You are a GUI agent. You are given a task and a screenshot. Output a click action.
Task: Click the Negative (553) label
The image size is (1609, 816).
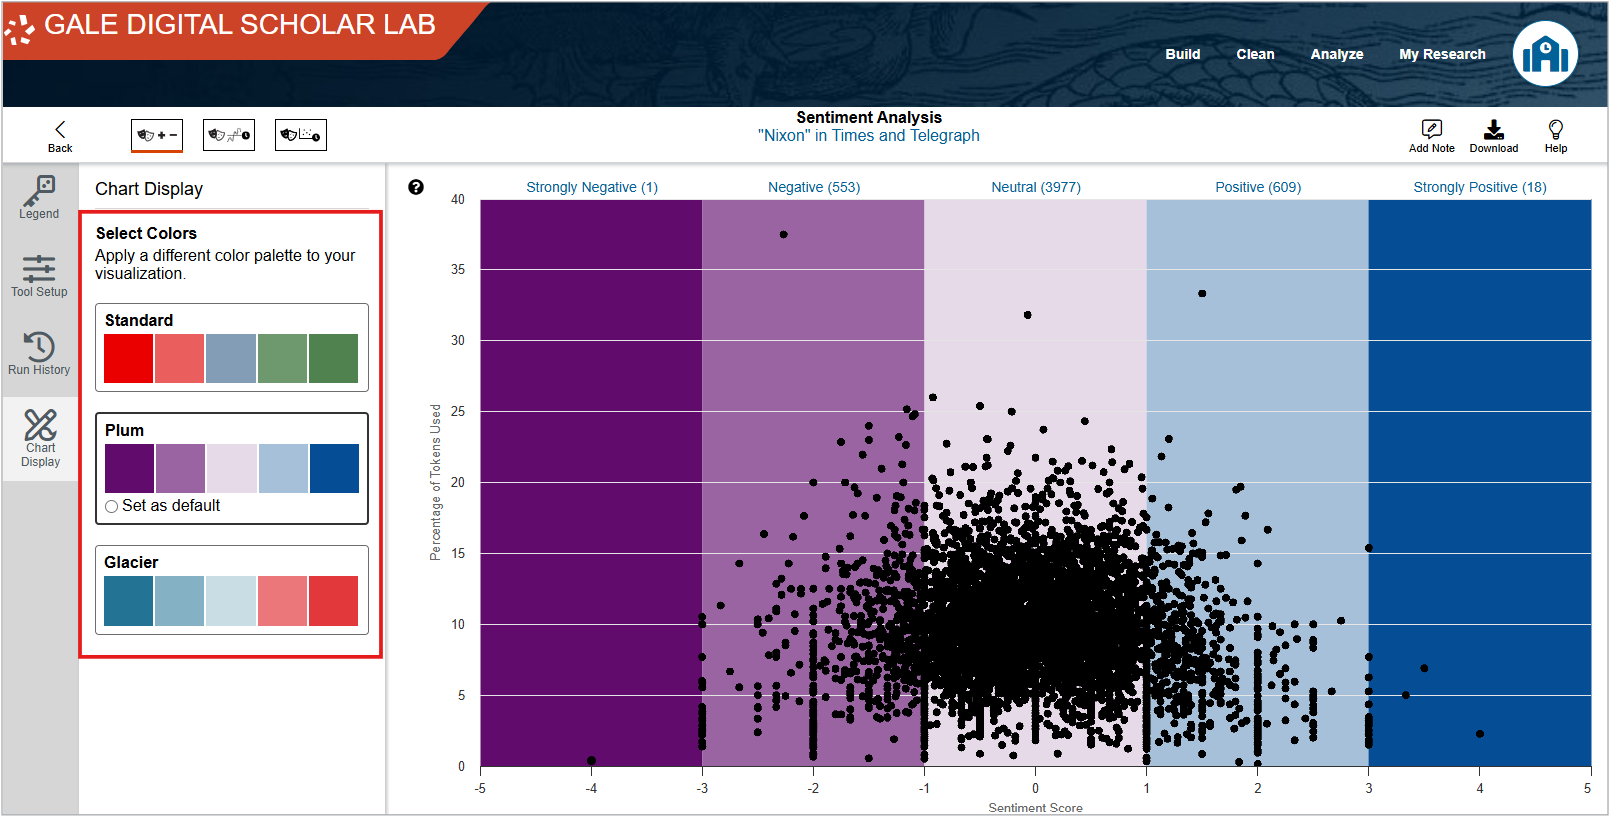coord(814,187)
